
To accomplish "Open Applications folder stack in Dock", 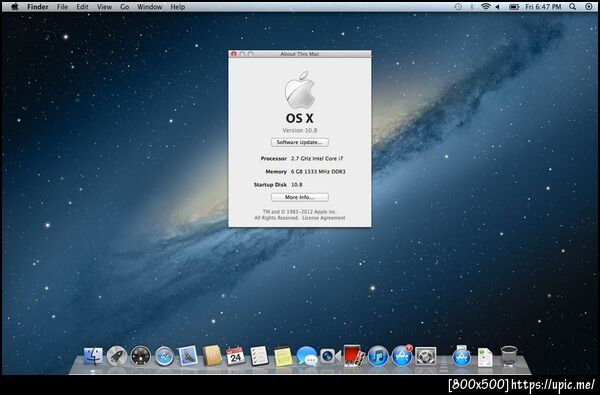I will pyautogui.click(x=461, y=356).
